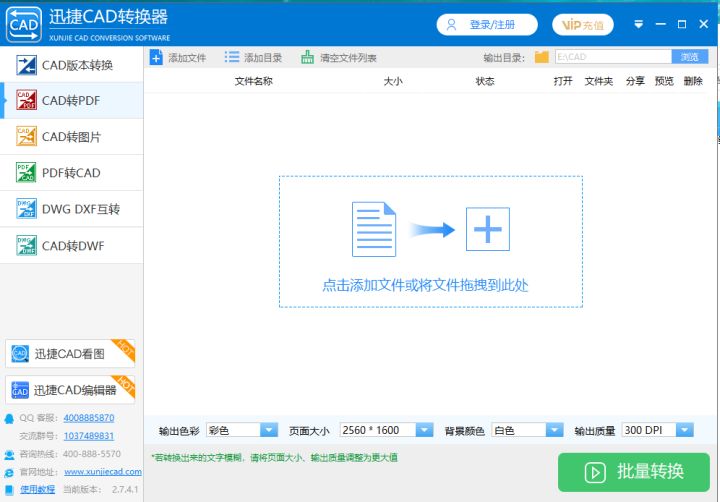Open the title bar dropdown menu icon

(638, 24)
